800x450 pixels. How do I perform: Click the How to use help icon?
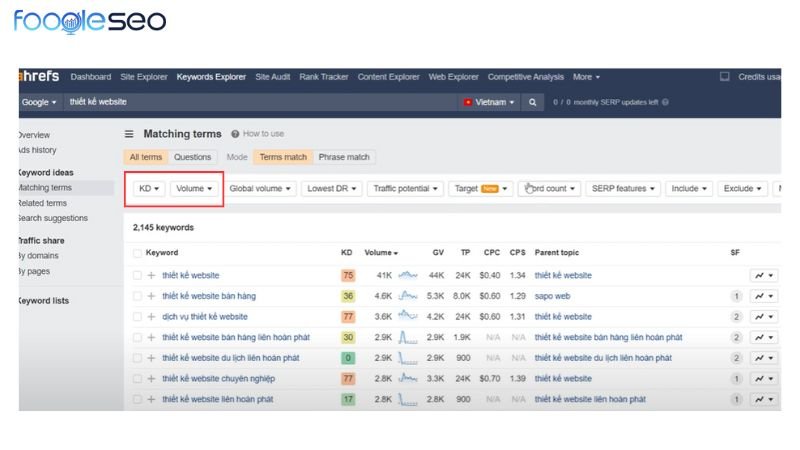coord(235,134)
